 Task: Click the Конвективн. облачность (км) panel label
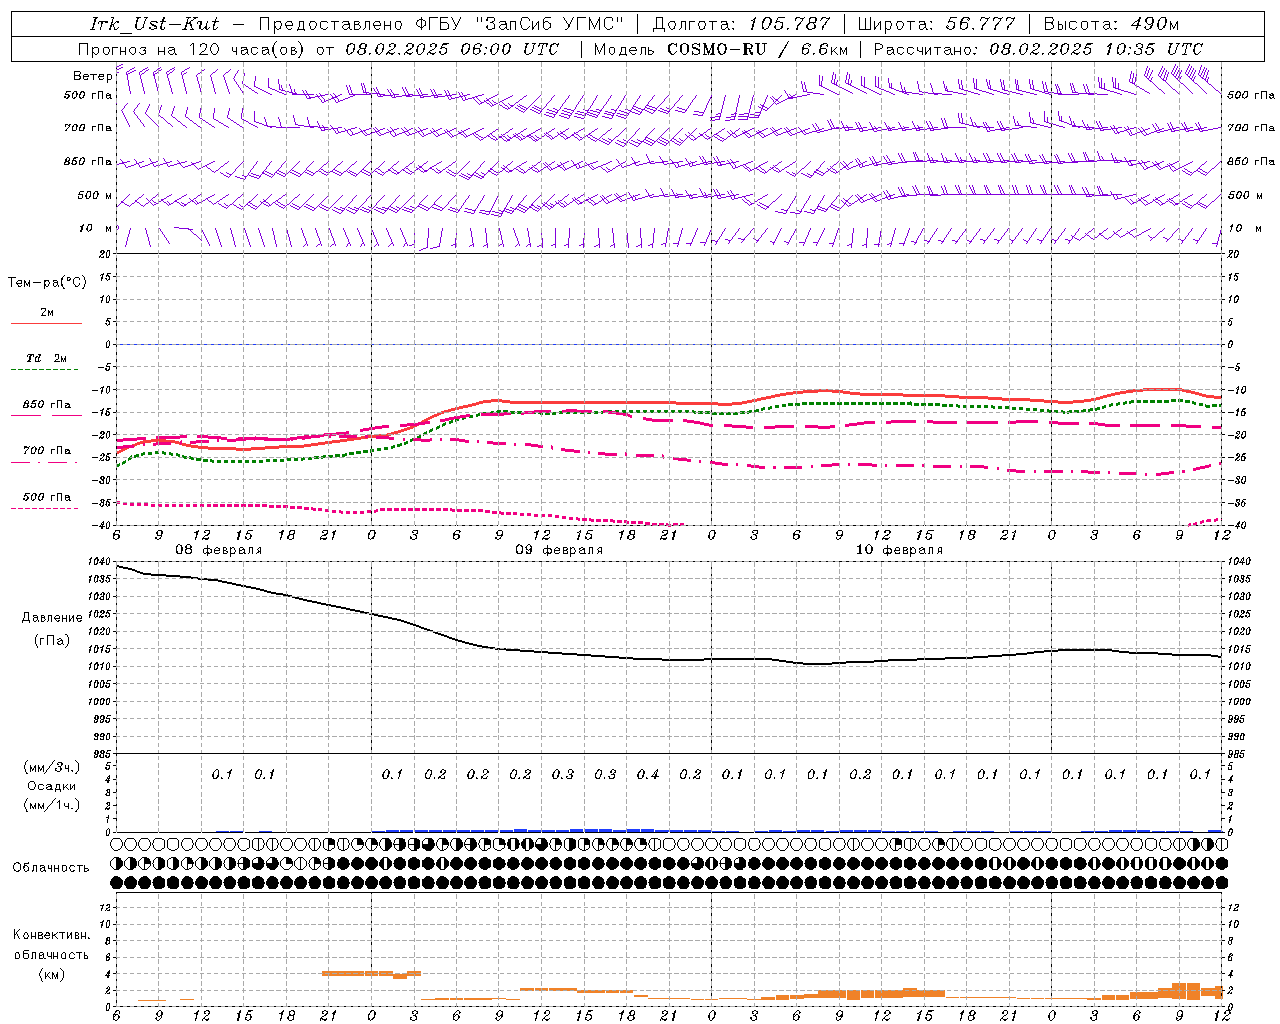coord(51,954)
